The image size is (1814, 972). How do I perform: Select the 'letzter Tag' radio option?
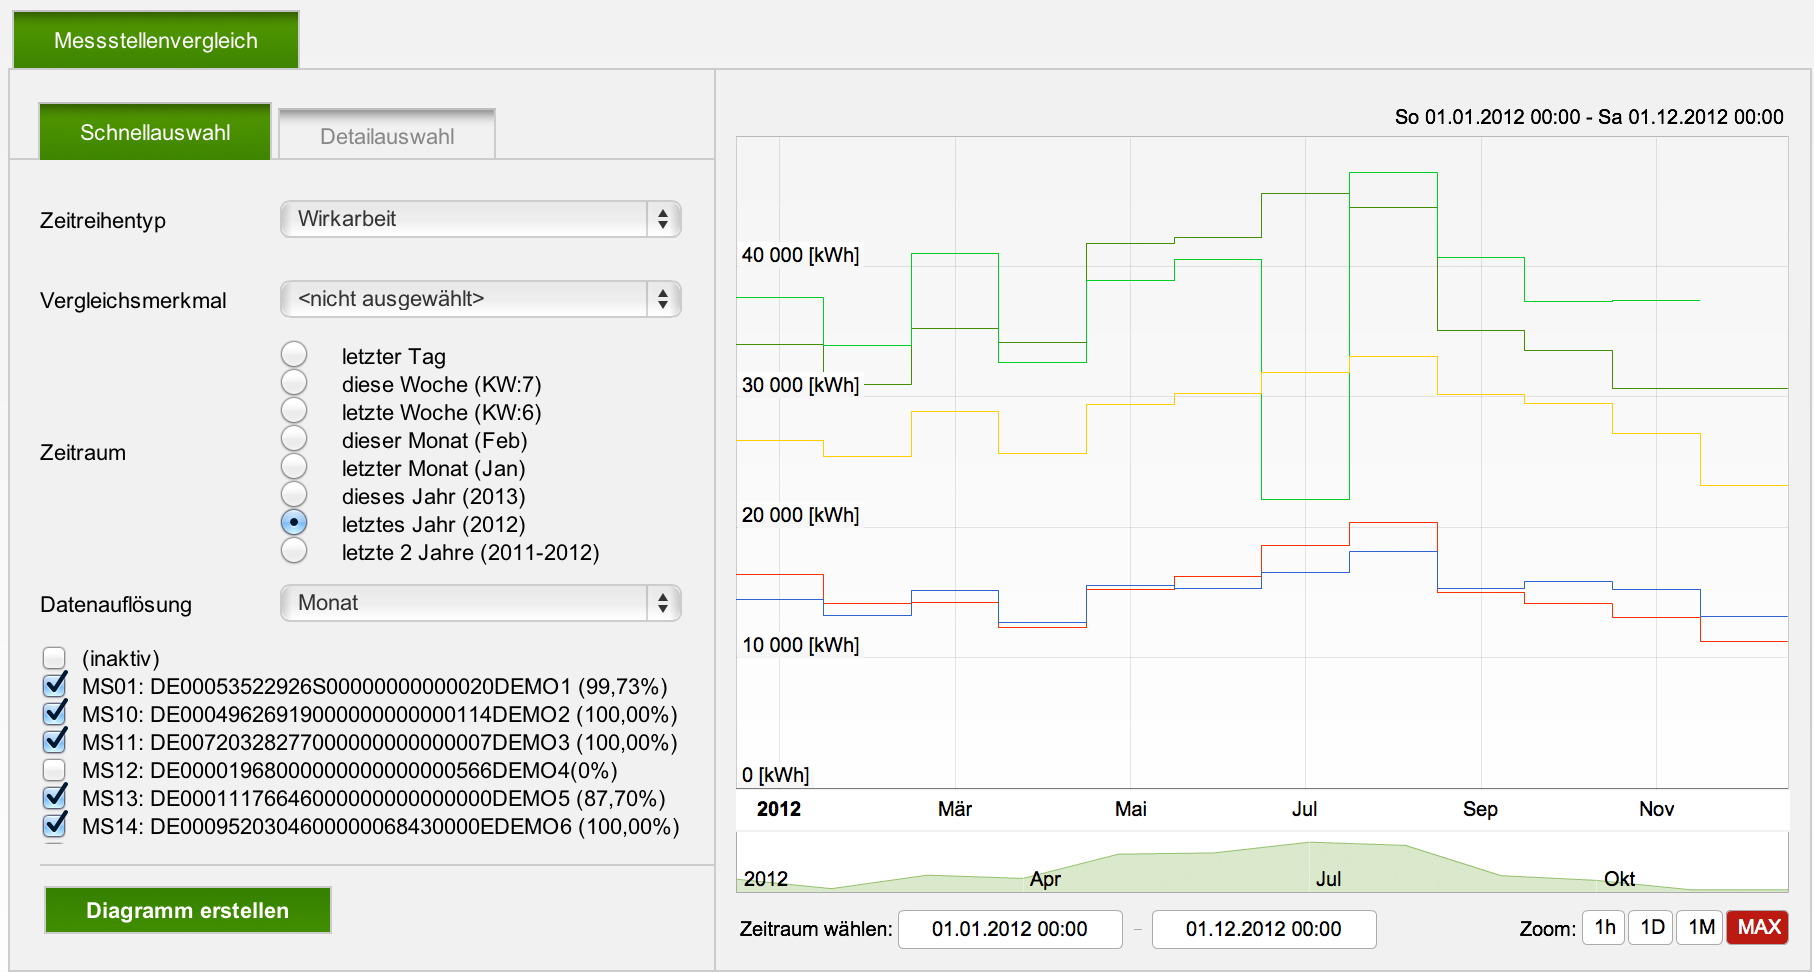[x=294, y=355]
